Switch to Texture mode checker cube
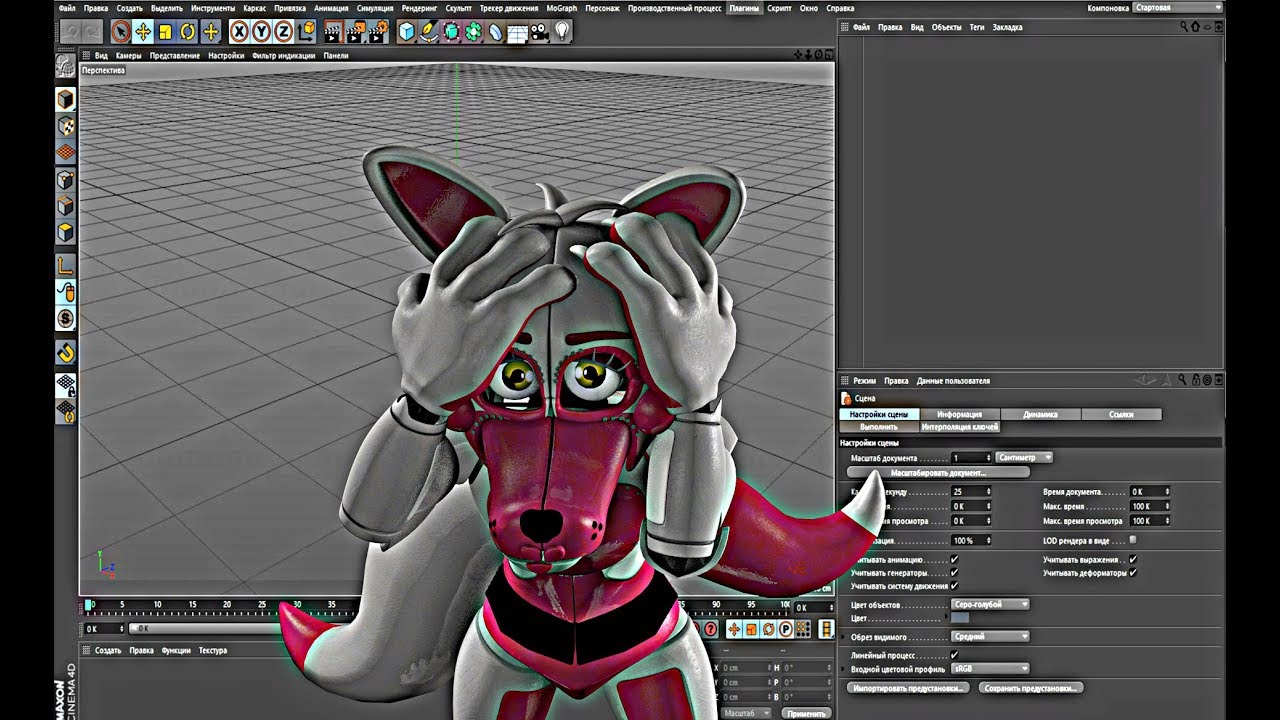 tap(65, 126)
